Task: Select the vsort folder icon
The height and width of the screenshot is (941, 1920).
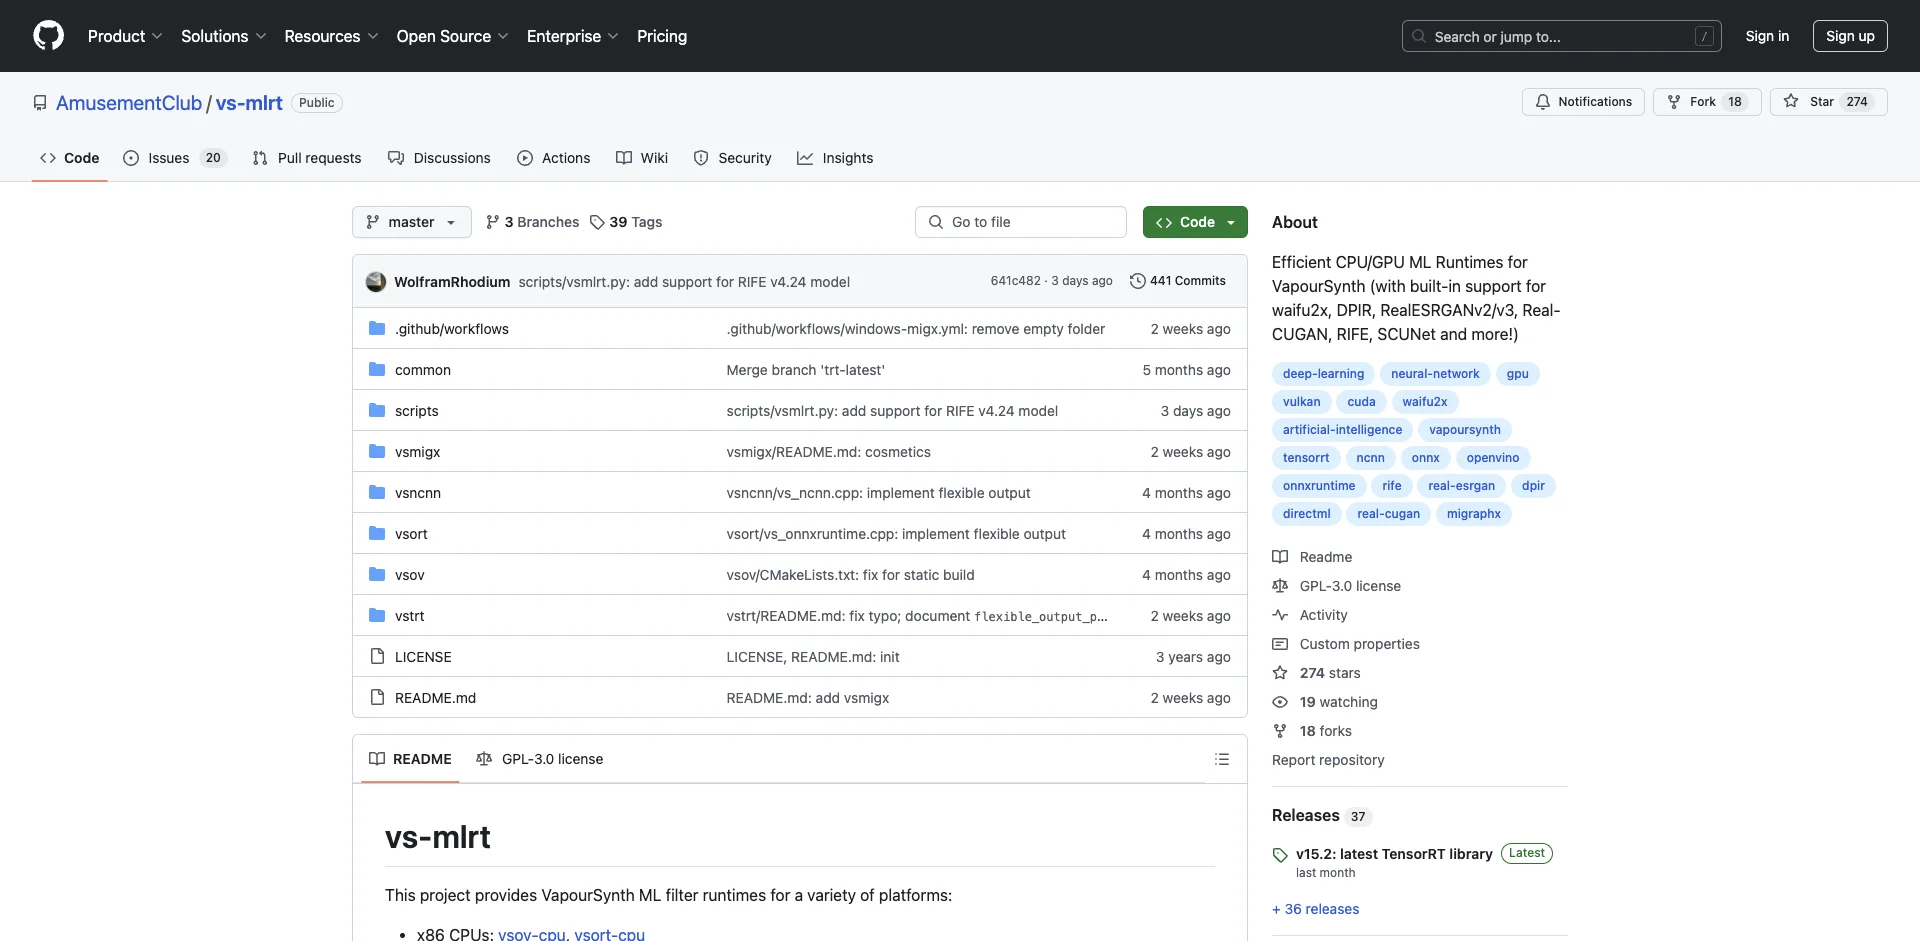Action: tap(377, 533)
